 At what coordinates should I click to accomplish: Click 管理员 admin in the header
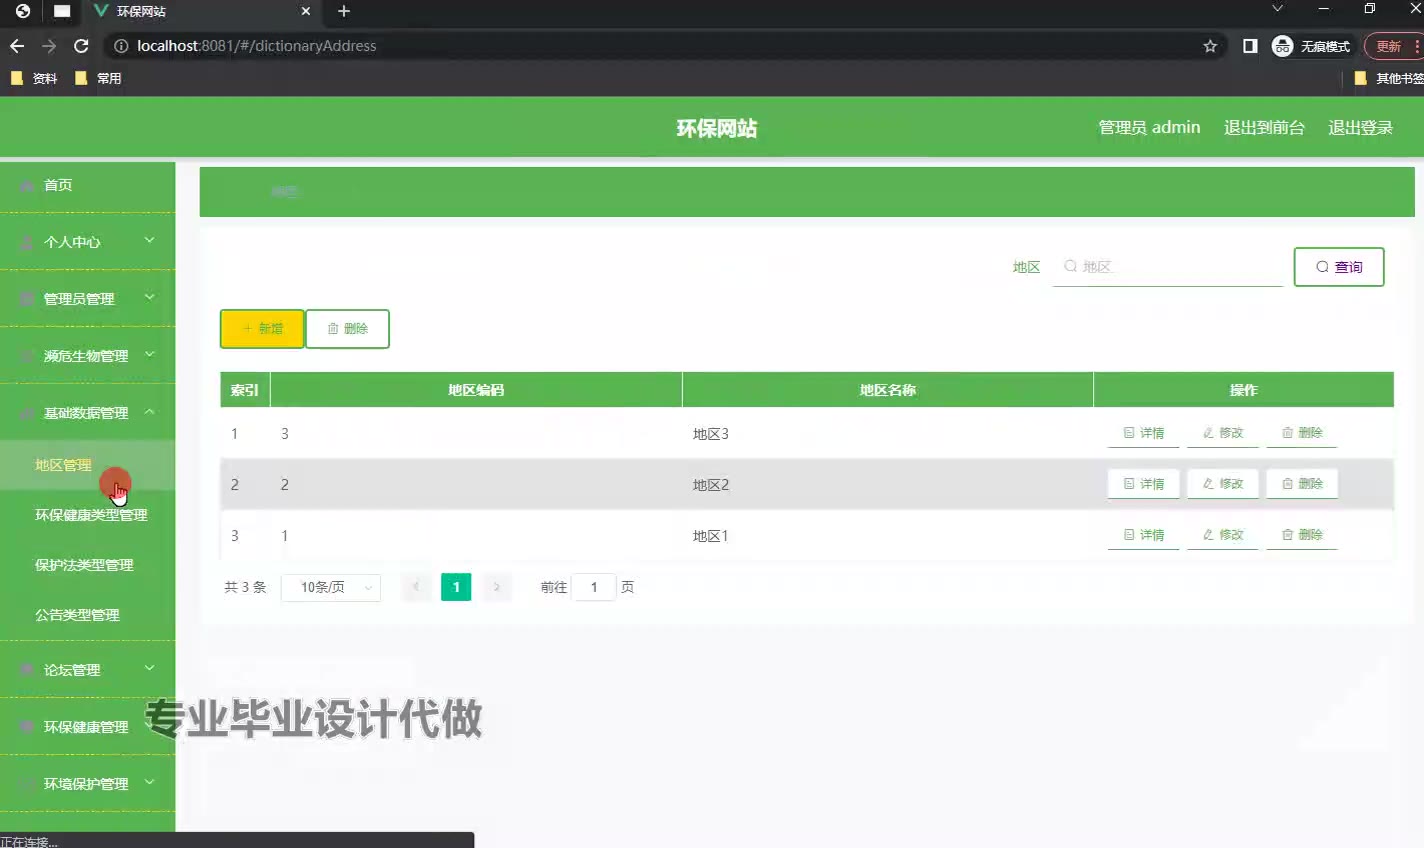[x=1149, y=127]
